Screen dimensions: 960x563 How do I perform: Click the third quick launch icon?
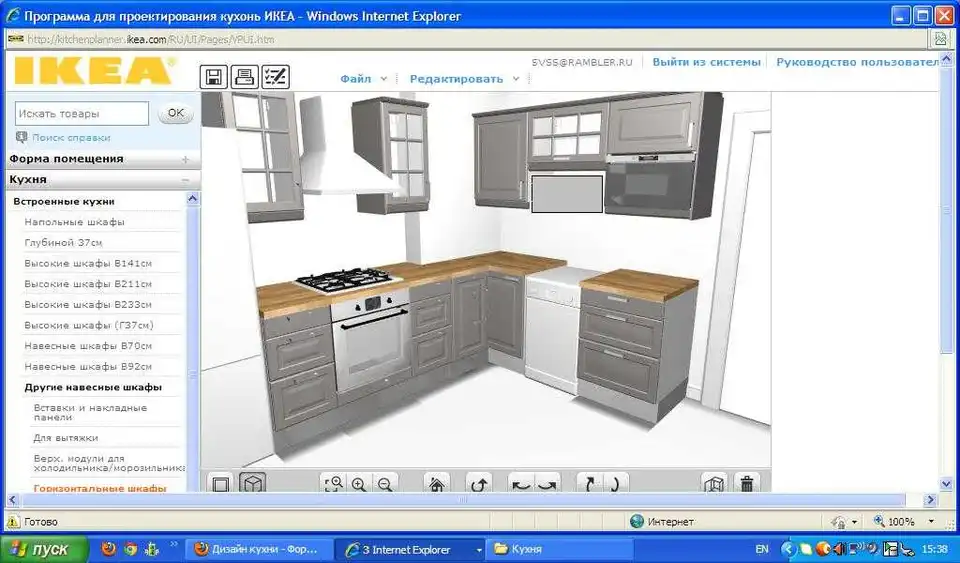pos(151,548)
